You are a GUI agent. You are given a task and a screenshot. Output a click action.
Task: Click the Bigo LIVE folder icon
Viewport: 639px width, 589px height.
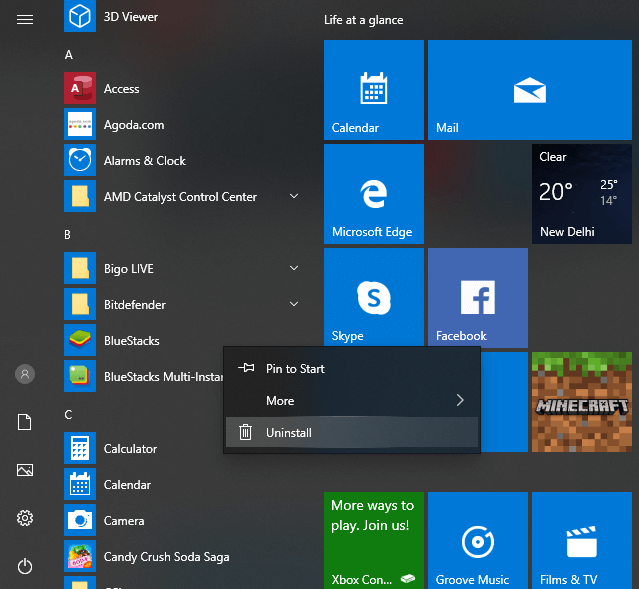[x=80, y=268]
